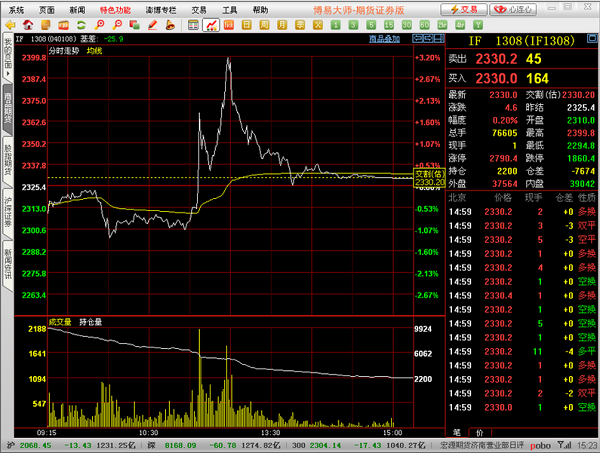The width and height of the screenshot is (600, 453).
Task: Toggle the 均线 average line label
Action: (94, 51)
